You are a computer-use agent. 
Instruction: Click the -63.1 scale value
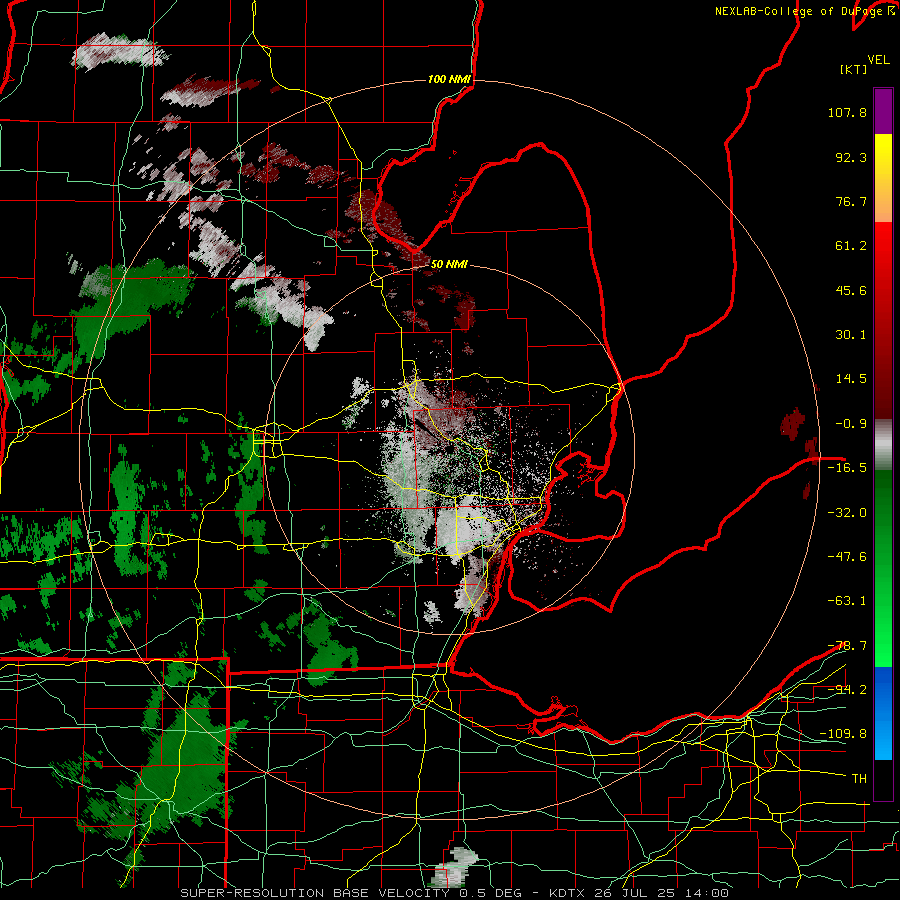[x=847, y=601]
